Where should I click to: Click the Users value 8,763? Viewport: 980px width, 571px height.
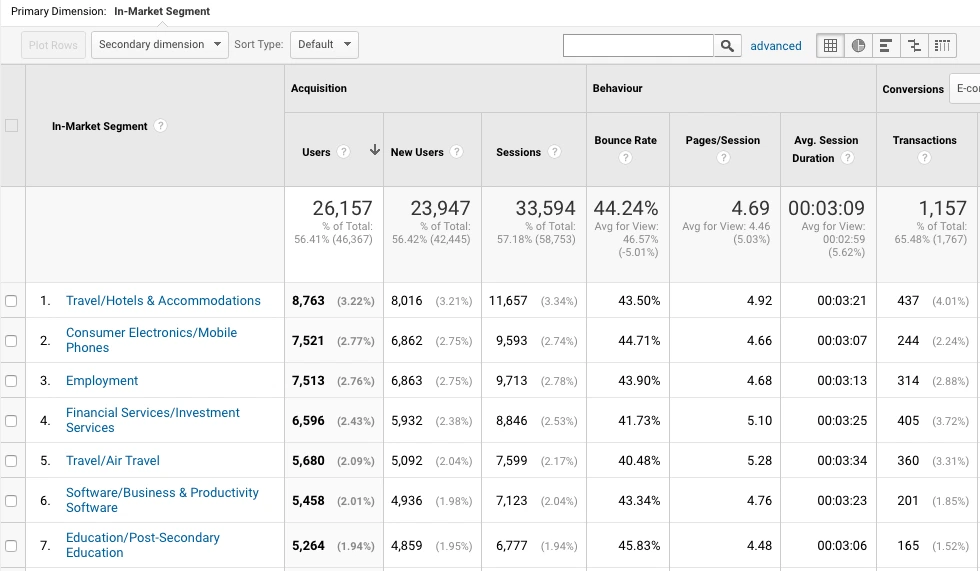308,300
